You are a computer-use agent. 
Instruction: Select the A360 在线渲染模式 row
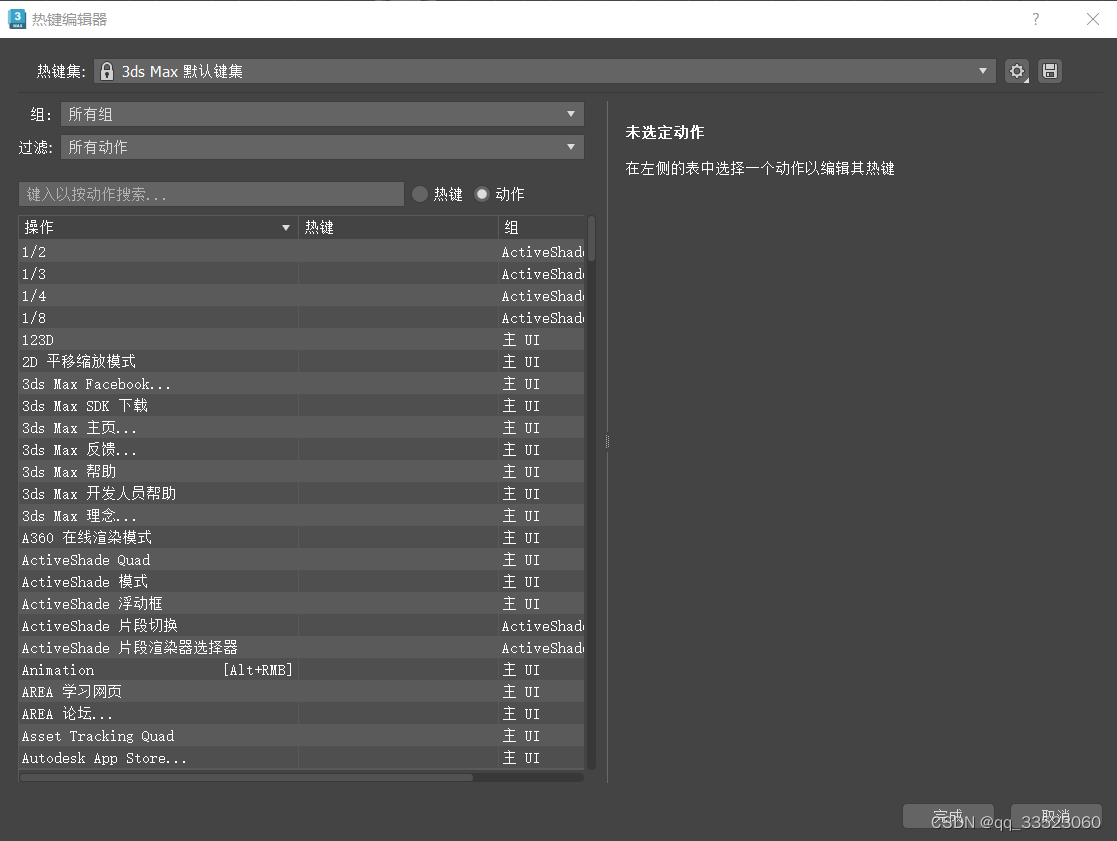[x=301, y=538]
